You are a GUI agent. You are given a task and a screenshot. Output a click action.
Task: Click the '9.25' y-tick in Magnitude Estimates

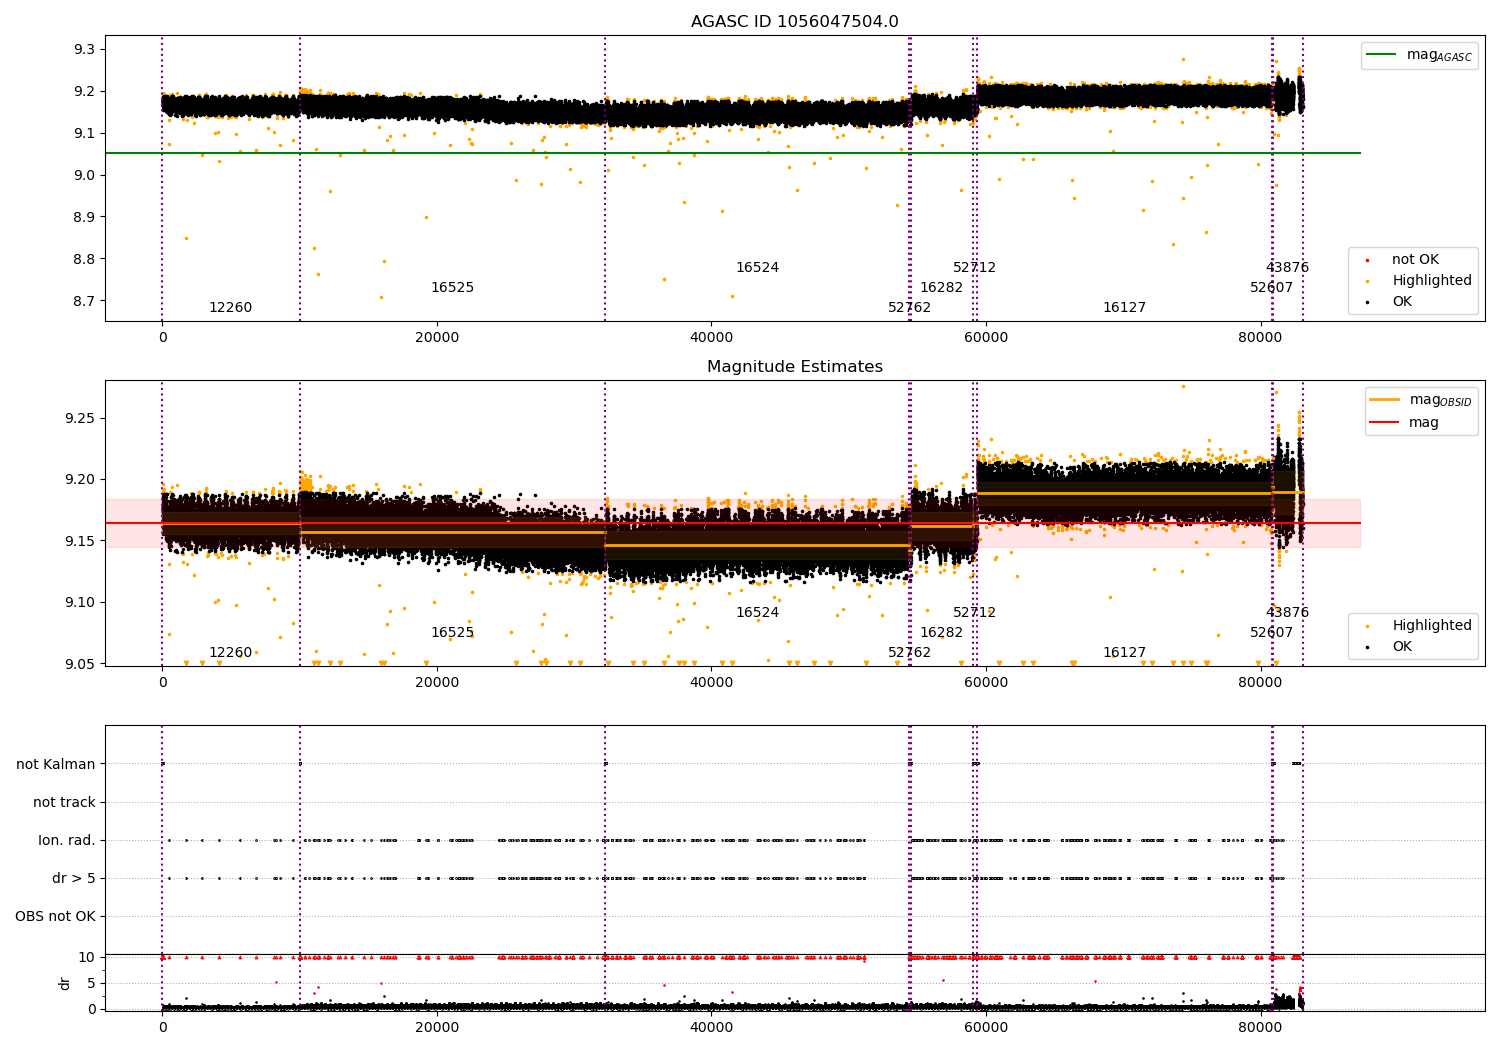pos(81,419)
